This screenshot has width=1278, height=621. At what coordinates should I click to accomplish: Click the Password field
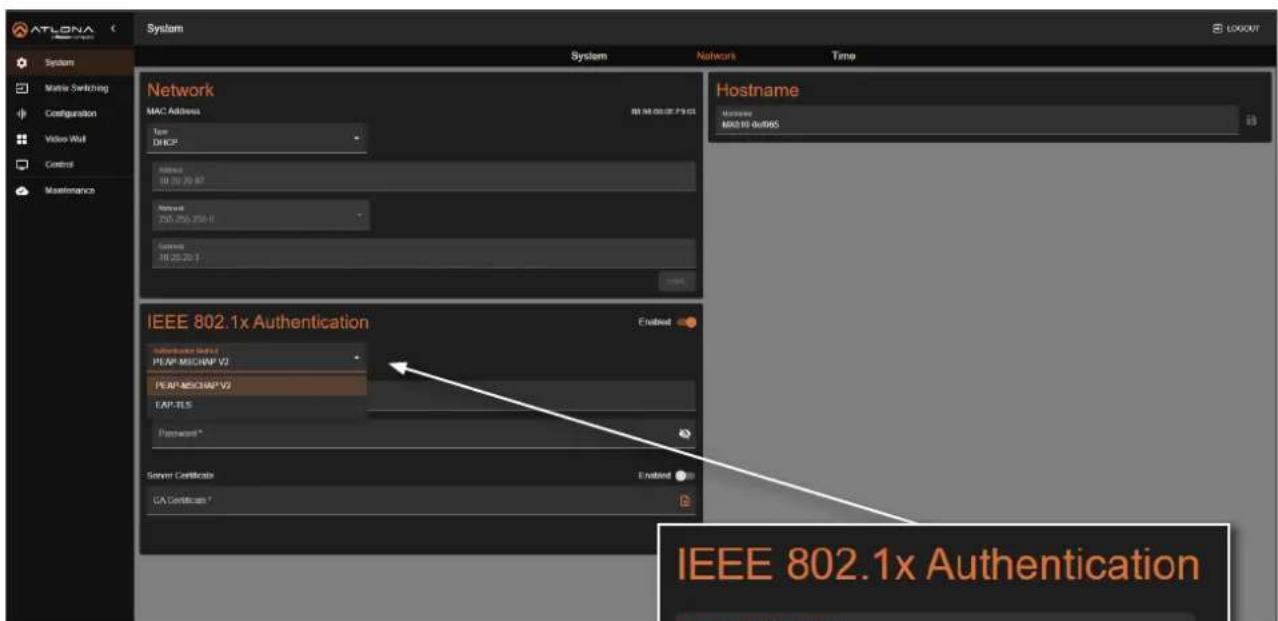click(x=422, y=433)
